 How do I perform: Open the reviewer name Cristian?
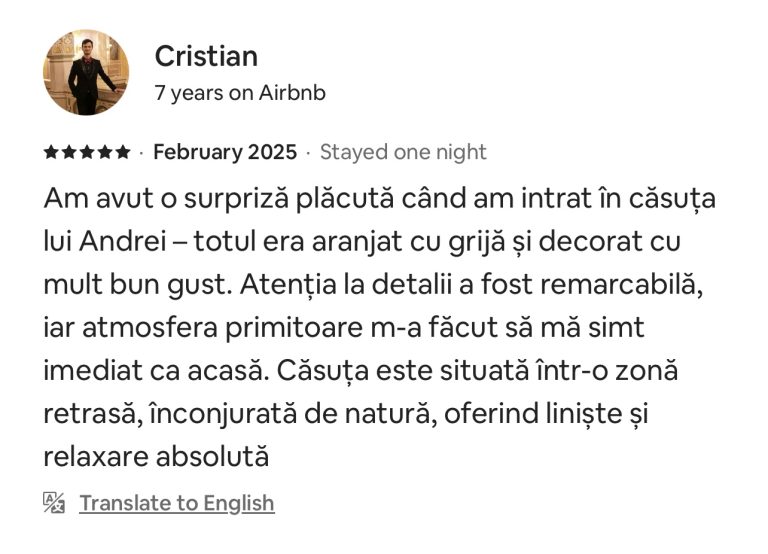[x=206, y=56]
